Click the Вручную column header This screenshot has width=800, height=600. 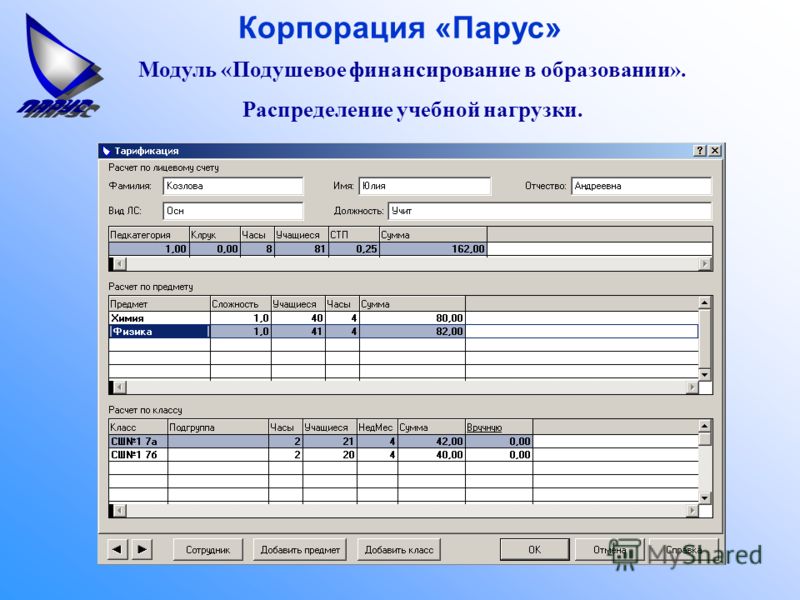499,428
